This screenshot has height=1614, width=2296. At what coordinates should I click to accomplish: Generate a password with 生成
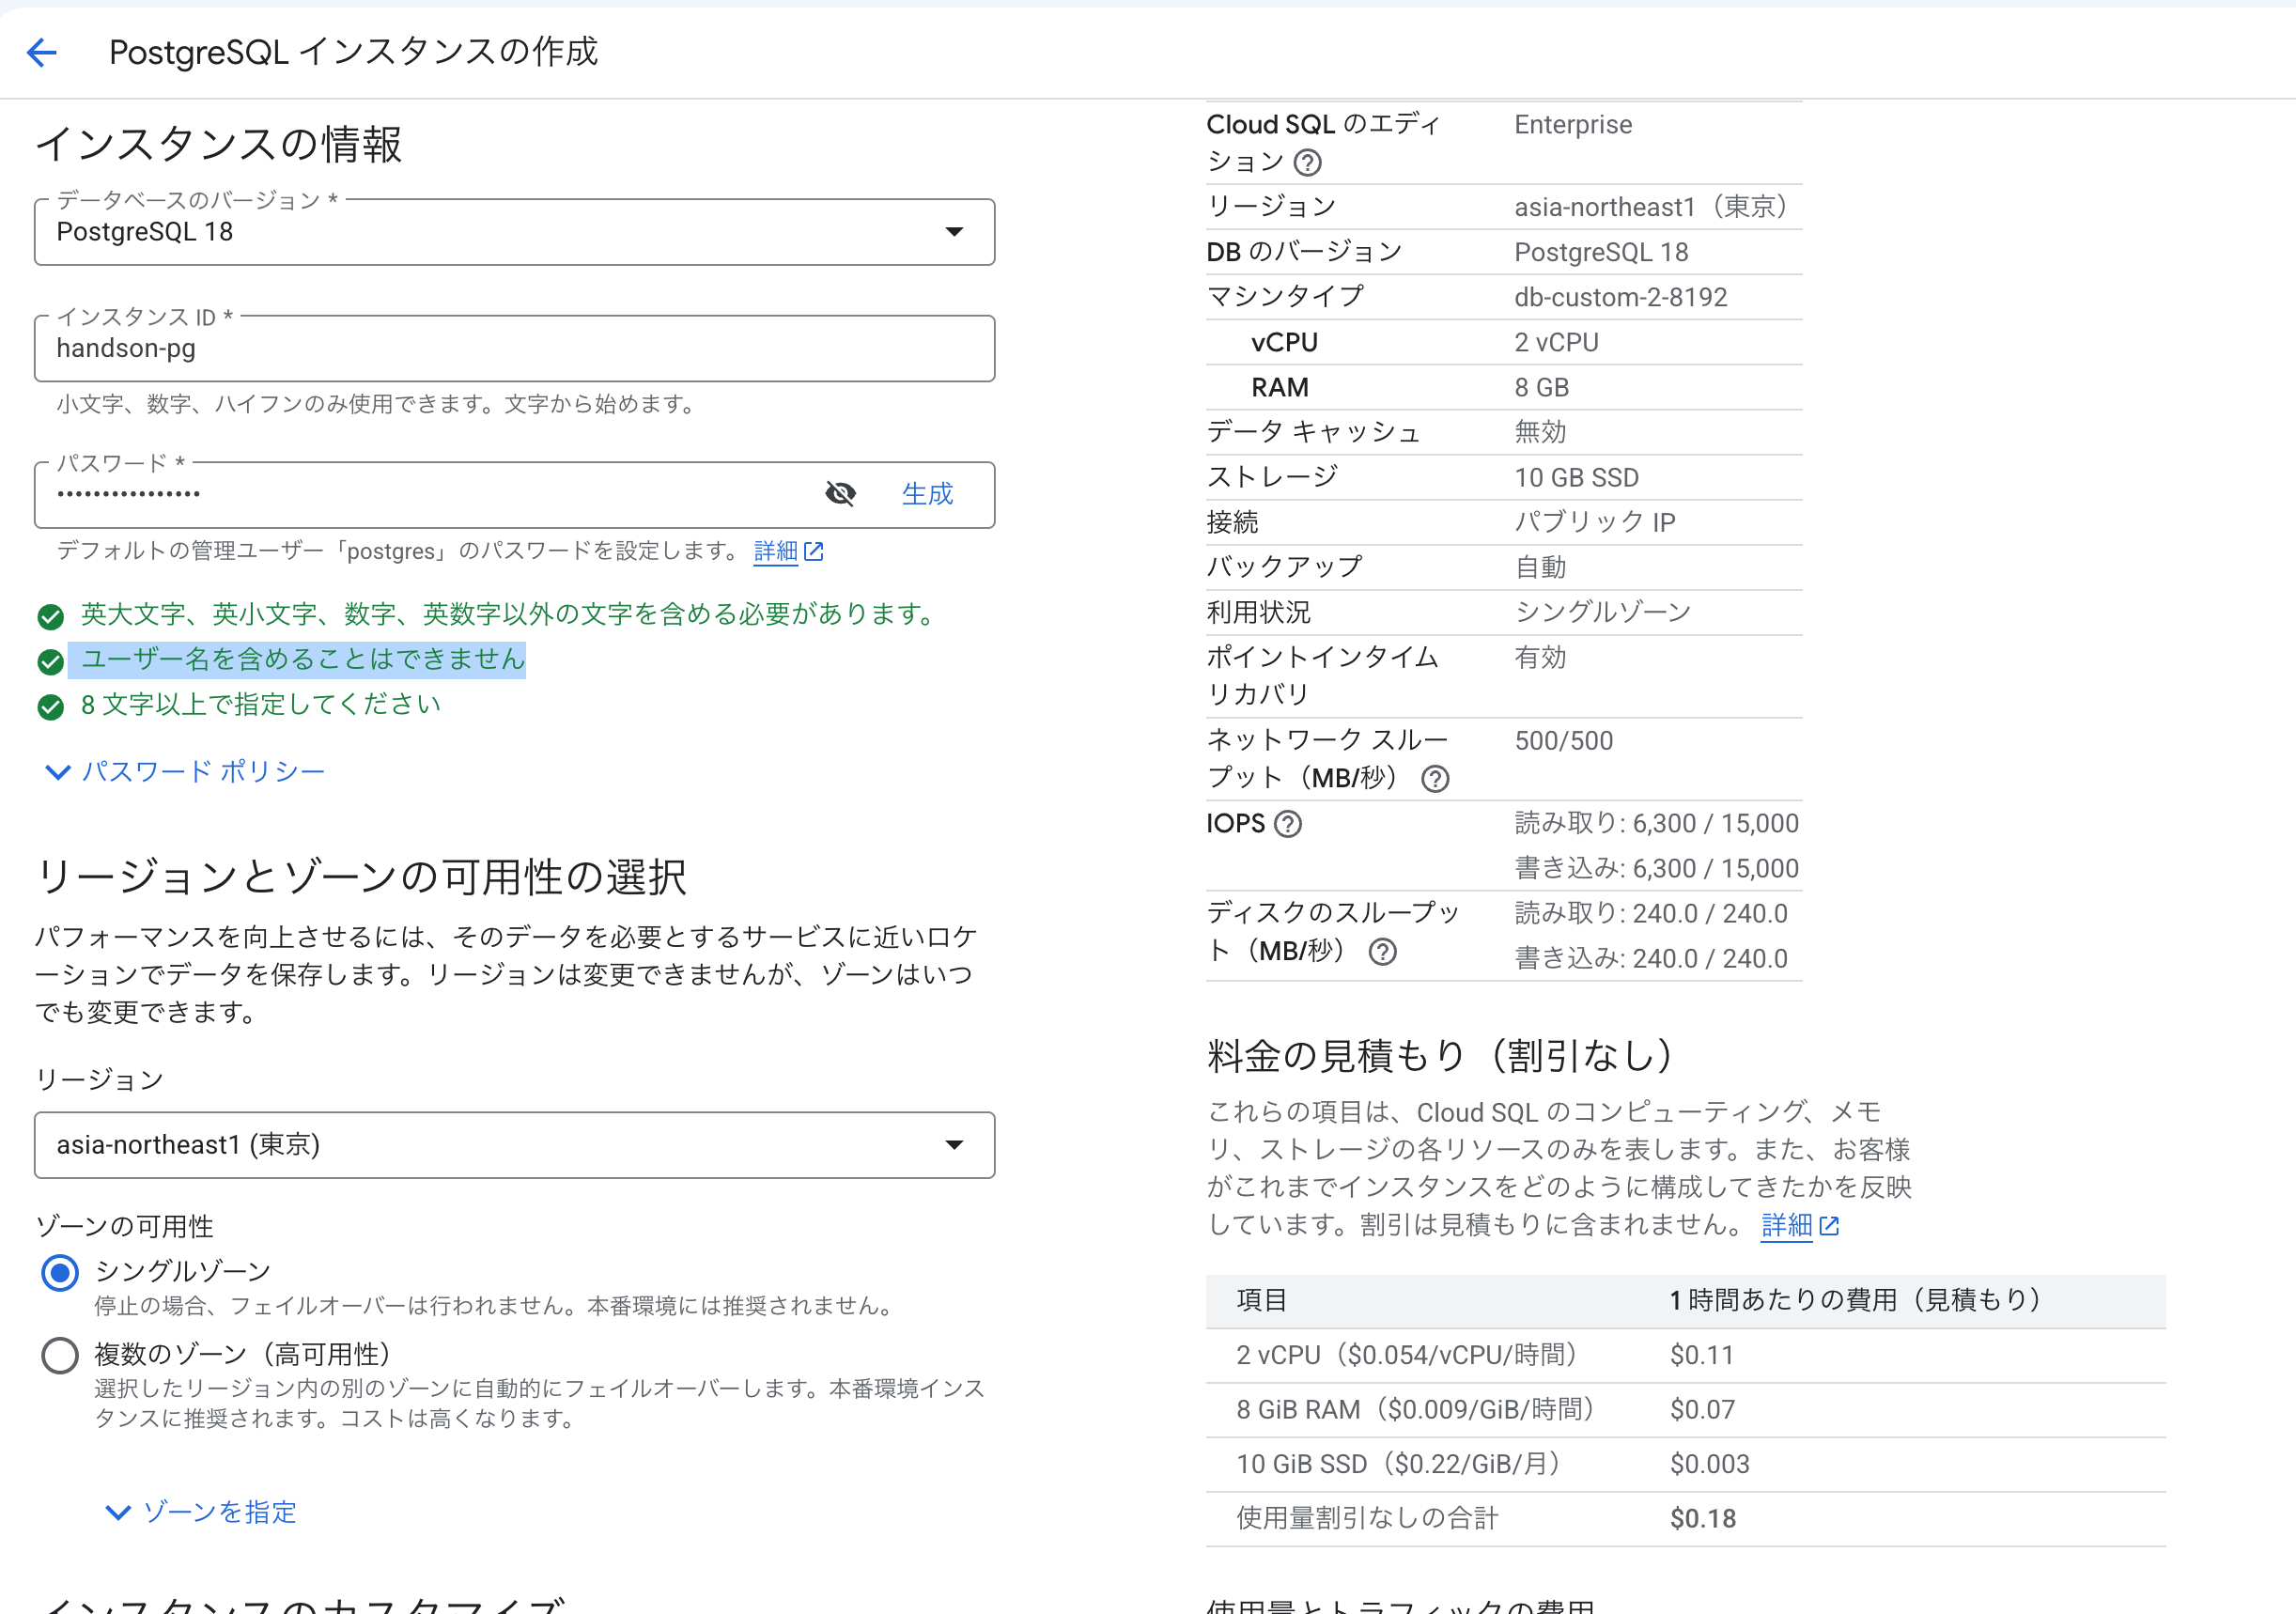927,494
